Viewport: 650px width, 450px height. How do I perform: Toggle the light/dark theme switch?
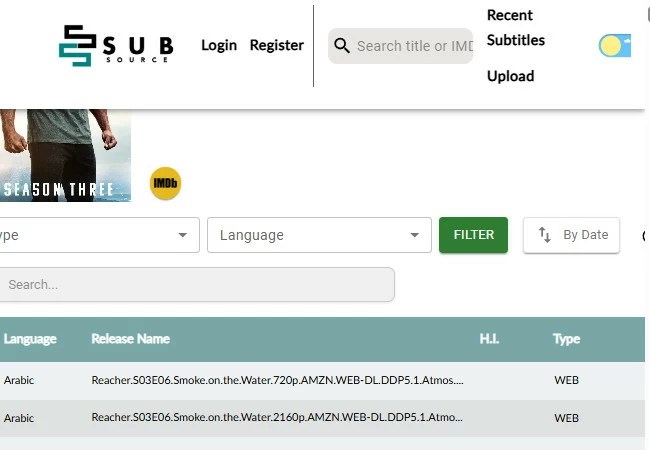pyautogui.click(x=614, y=46)
